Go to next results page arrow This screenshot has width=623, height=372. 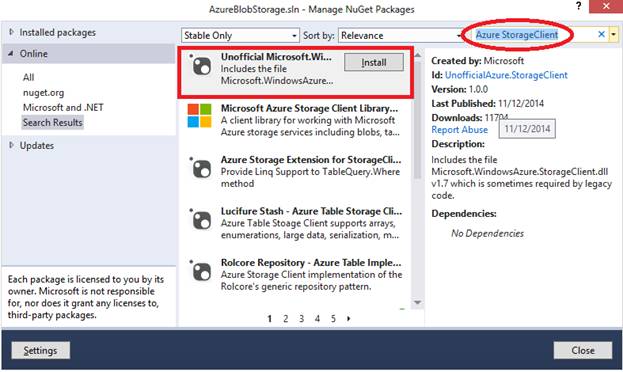(x=348, y=318)
